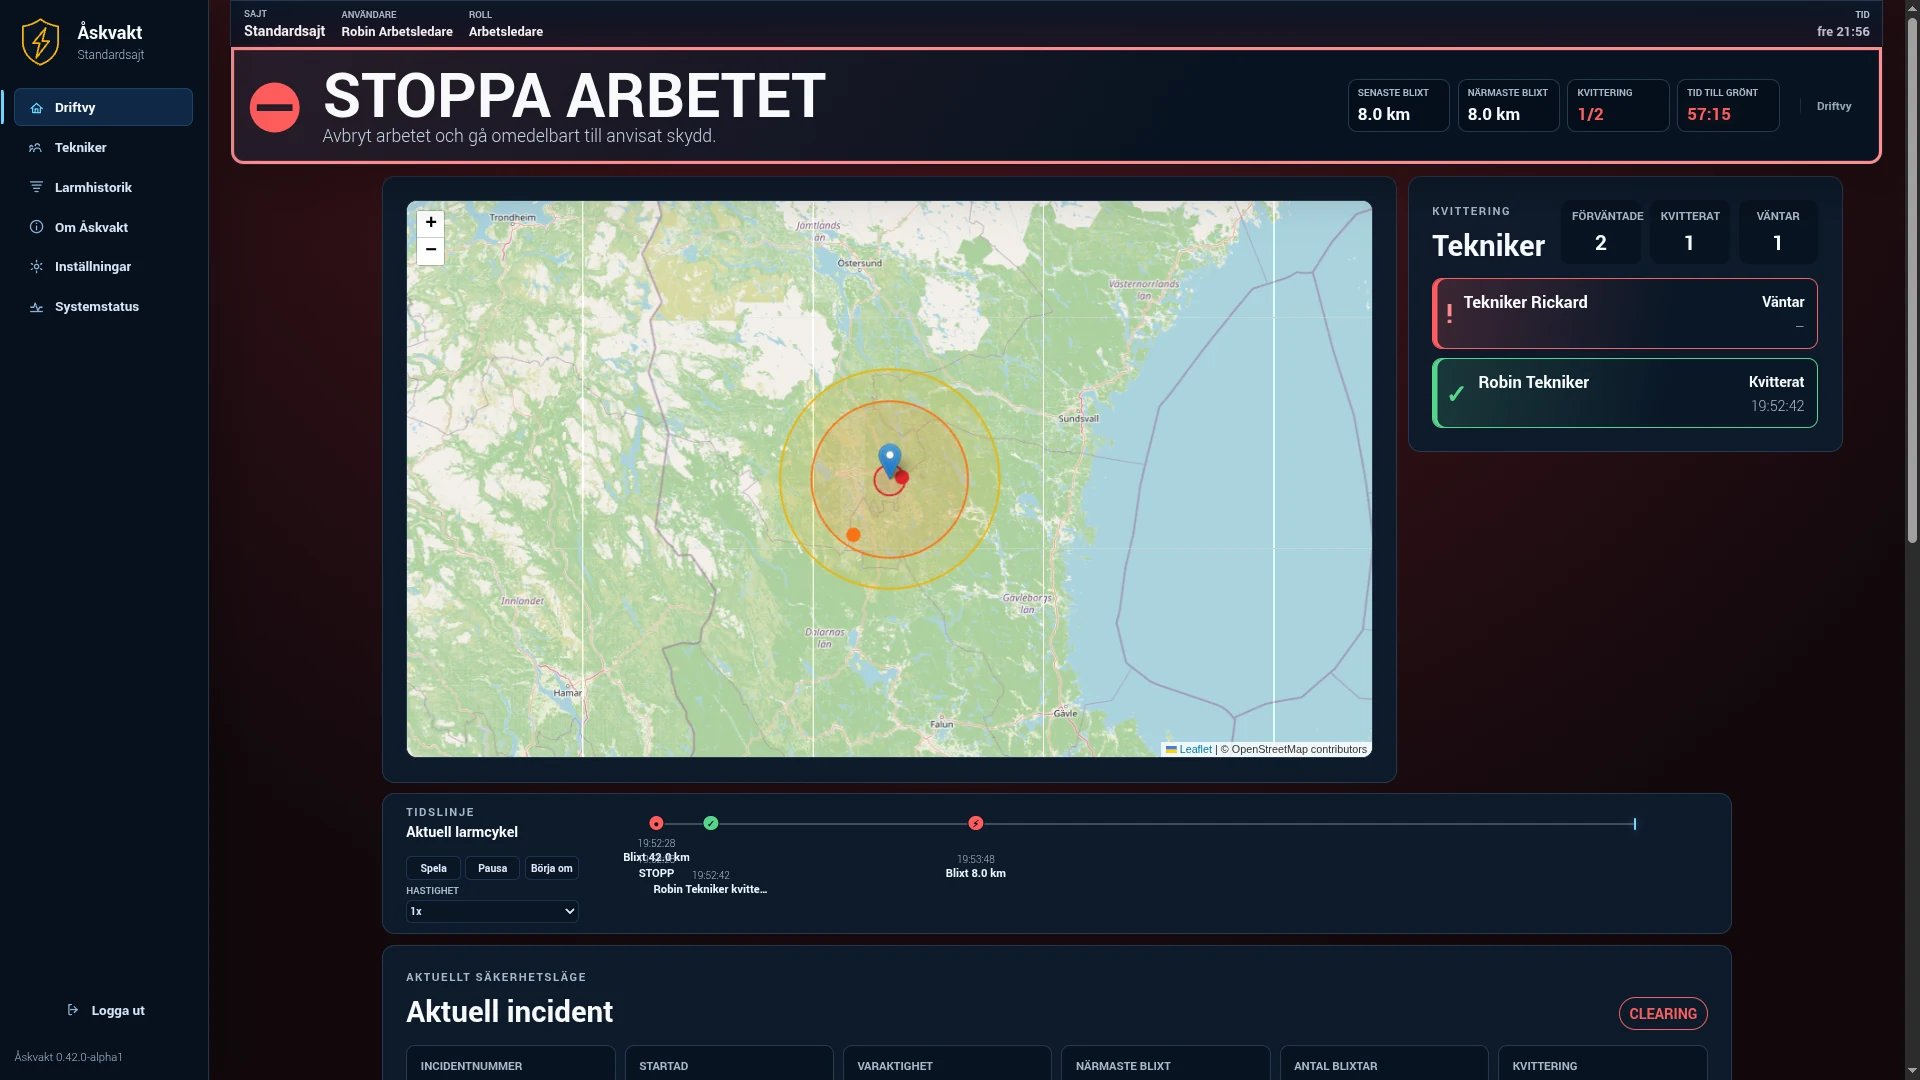The height and width of the screenshot is (1080, 1920).
Task: Click the Driftvy home icon
Action: click(36, 108)
